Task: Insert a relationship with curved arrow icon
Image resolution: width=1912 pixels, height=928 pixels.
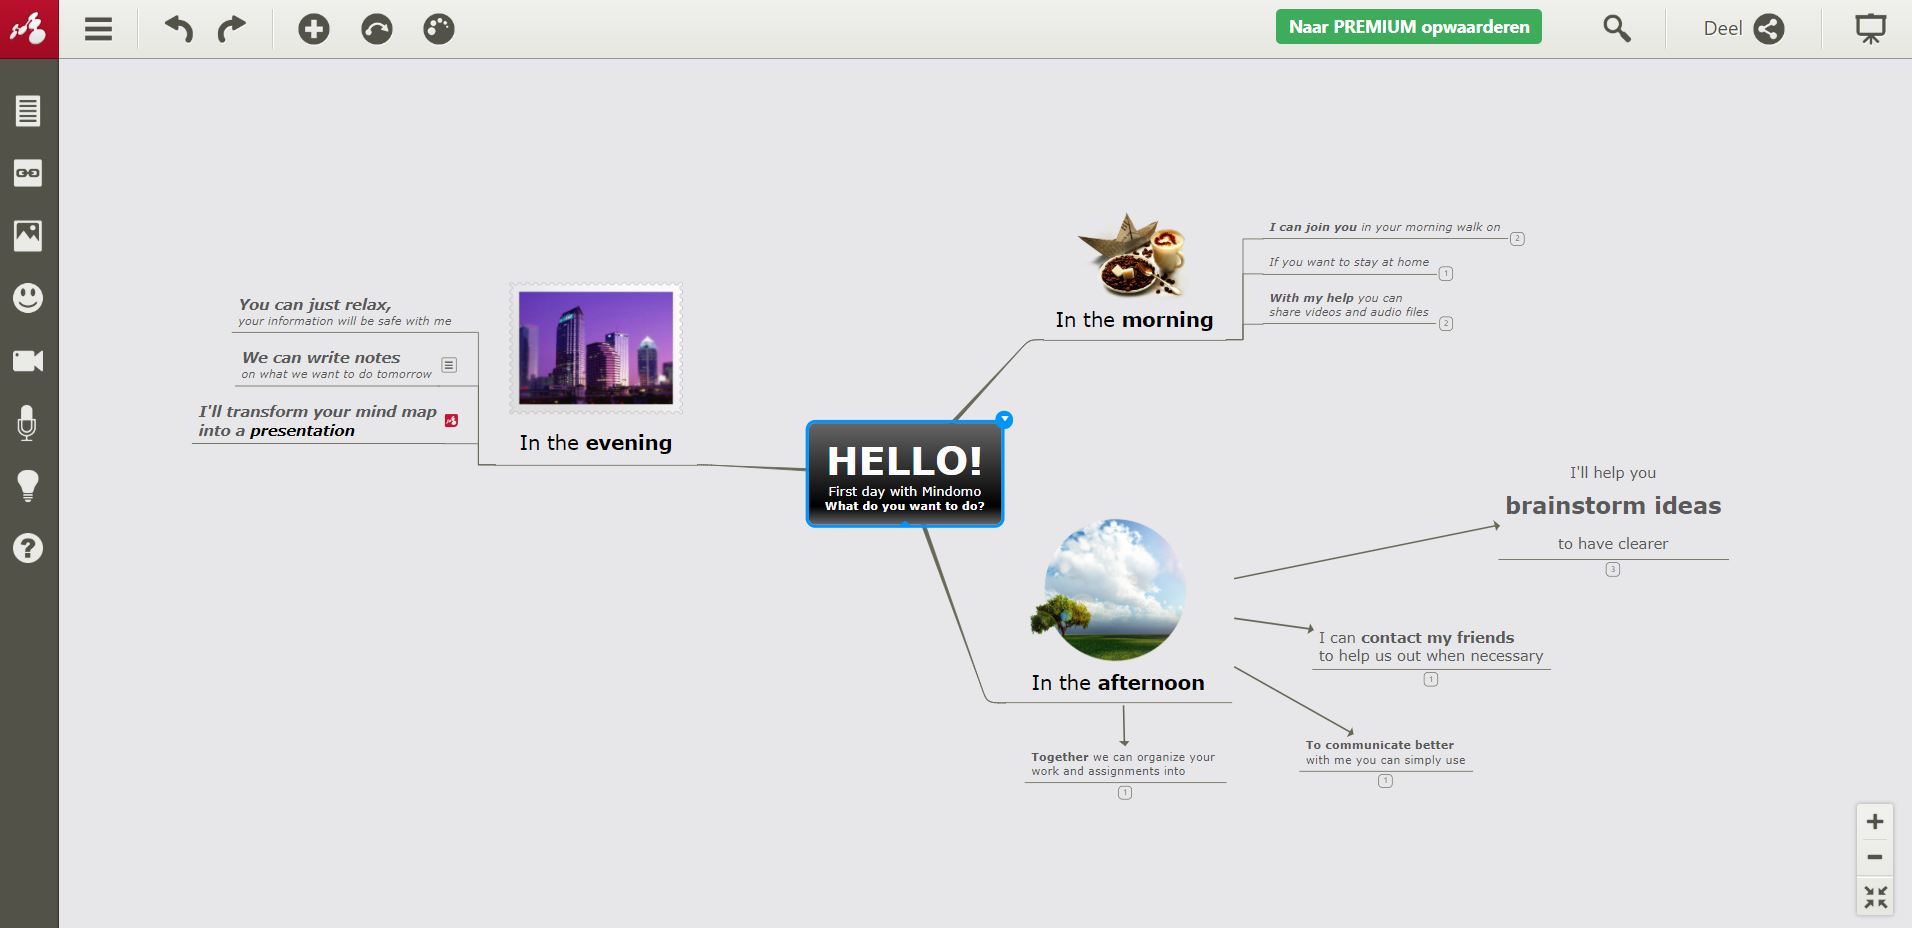Action: tap(377, 29)
